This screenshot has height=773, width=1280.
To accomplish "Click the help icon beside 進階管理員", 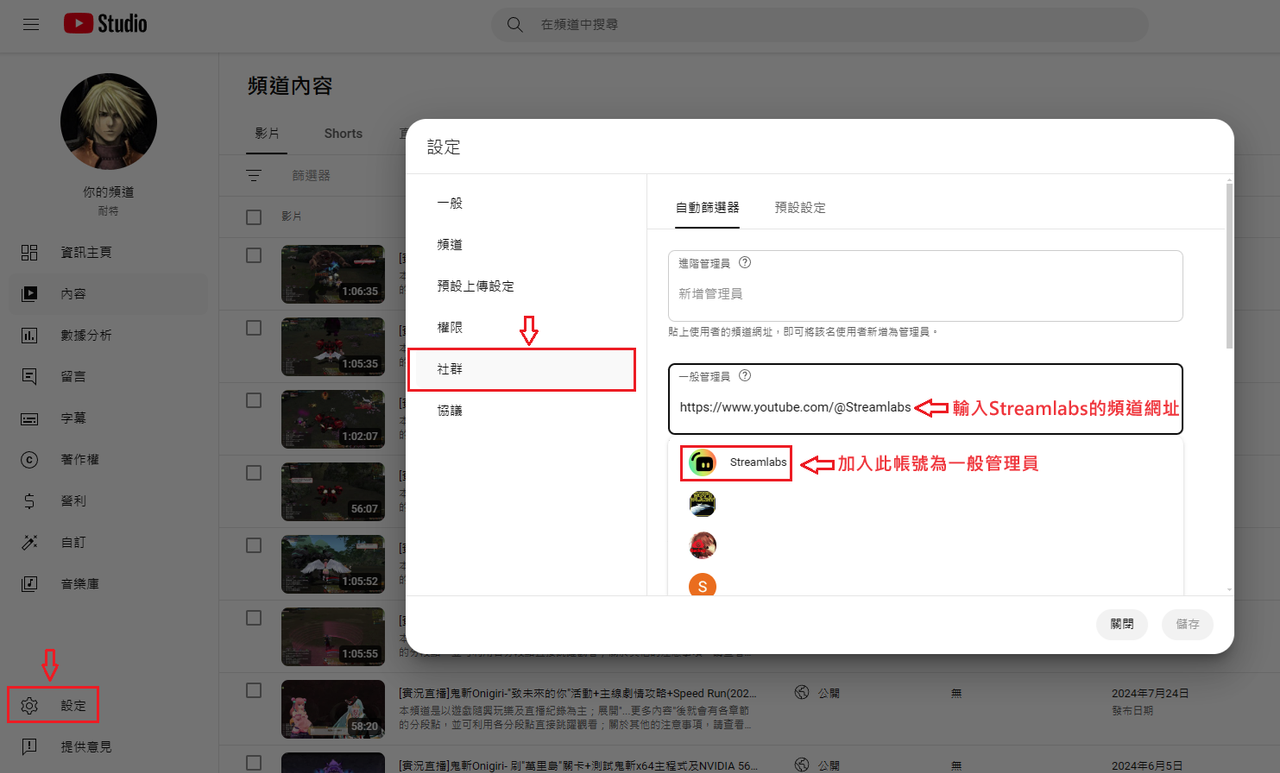I will [744, 263].
